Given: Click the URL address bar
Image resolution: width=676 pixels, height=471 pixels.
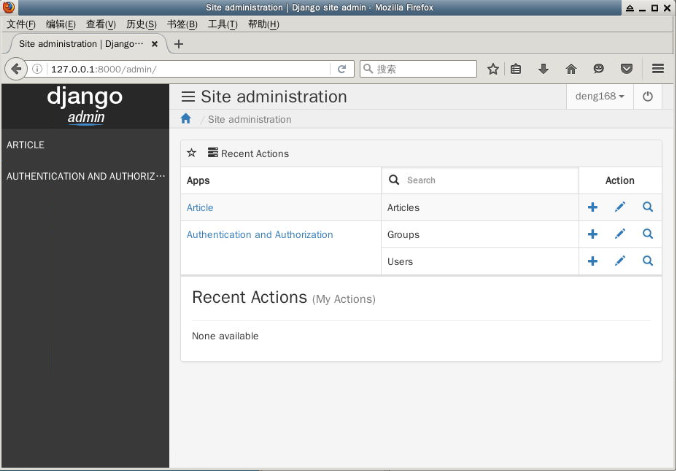Looking at the screenshot, I should (x=190, y=69).
